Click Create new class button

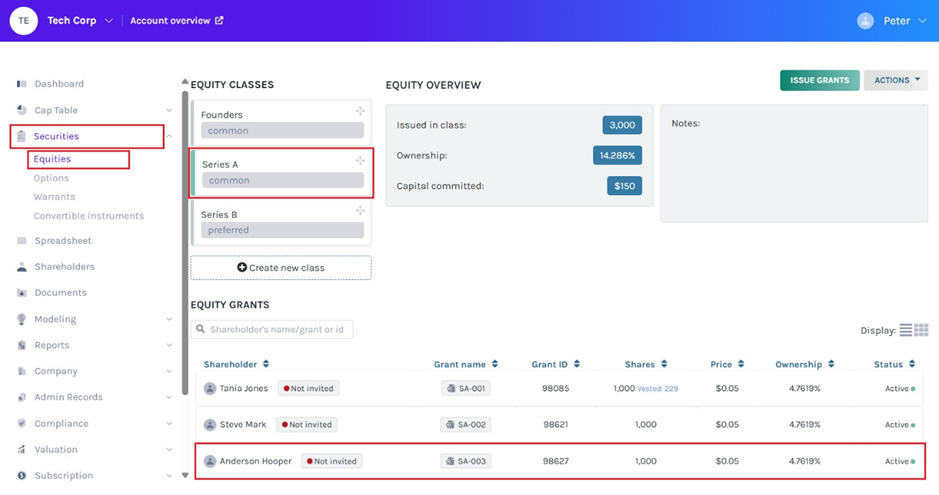pyautogui.click(x=281, y=268)
